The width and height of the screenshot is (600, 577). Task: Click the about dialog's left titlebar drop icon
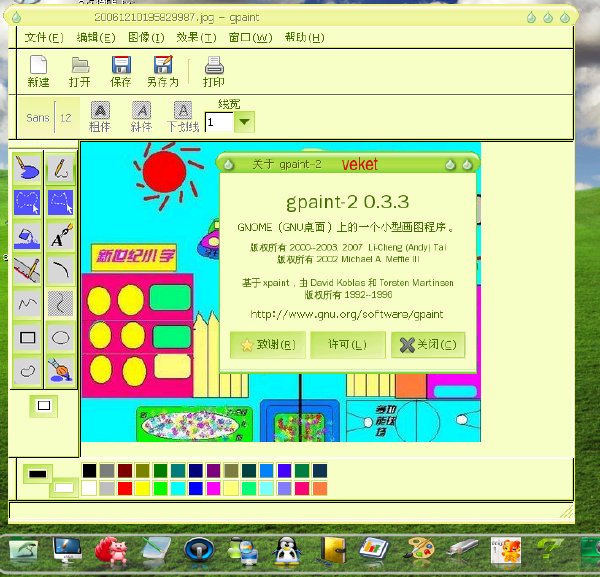tap(228, 165)
